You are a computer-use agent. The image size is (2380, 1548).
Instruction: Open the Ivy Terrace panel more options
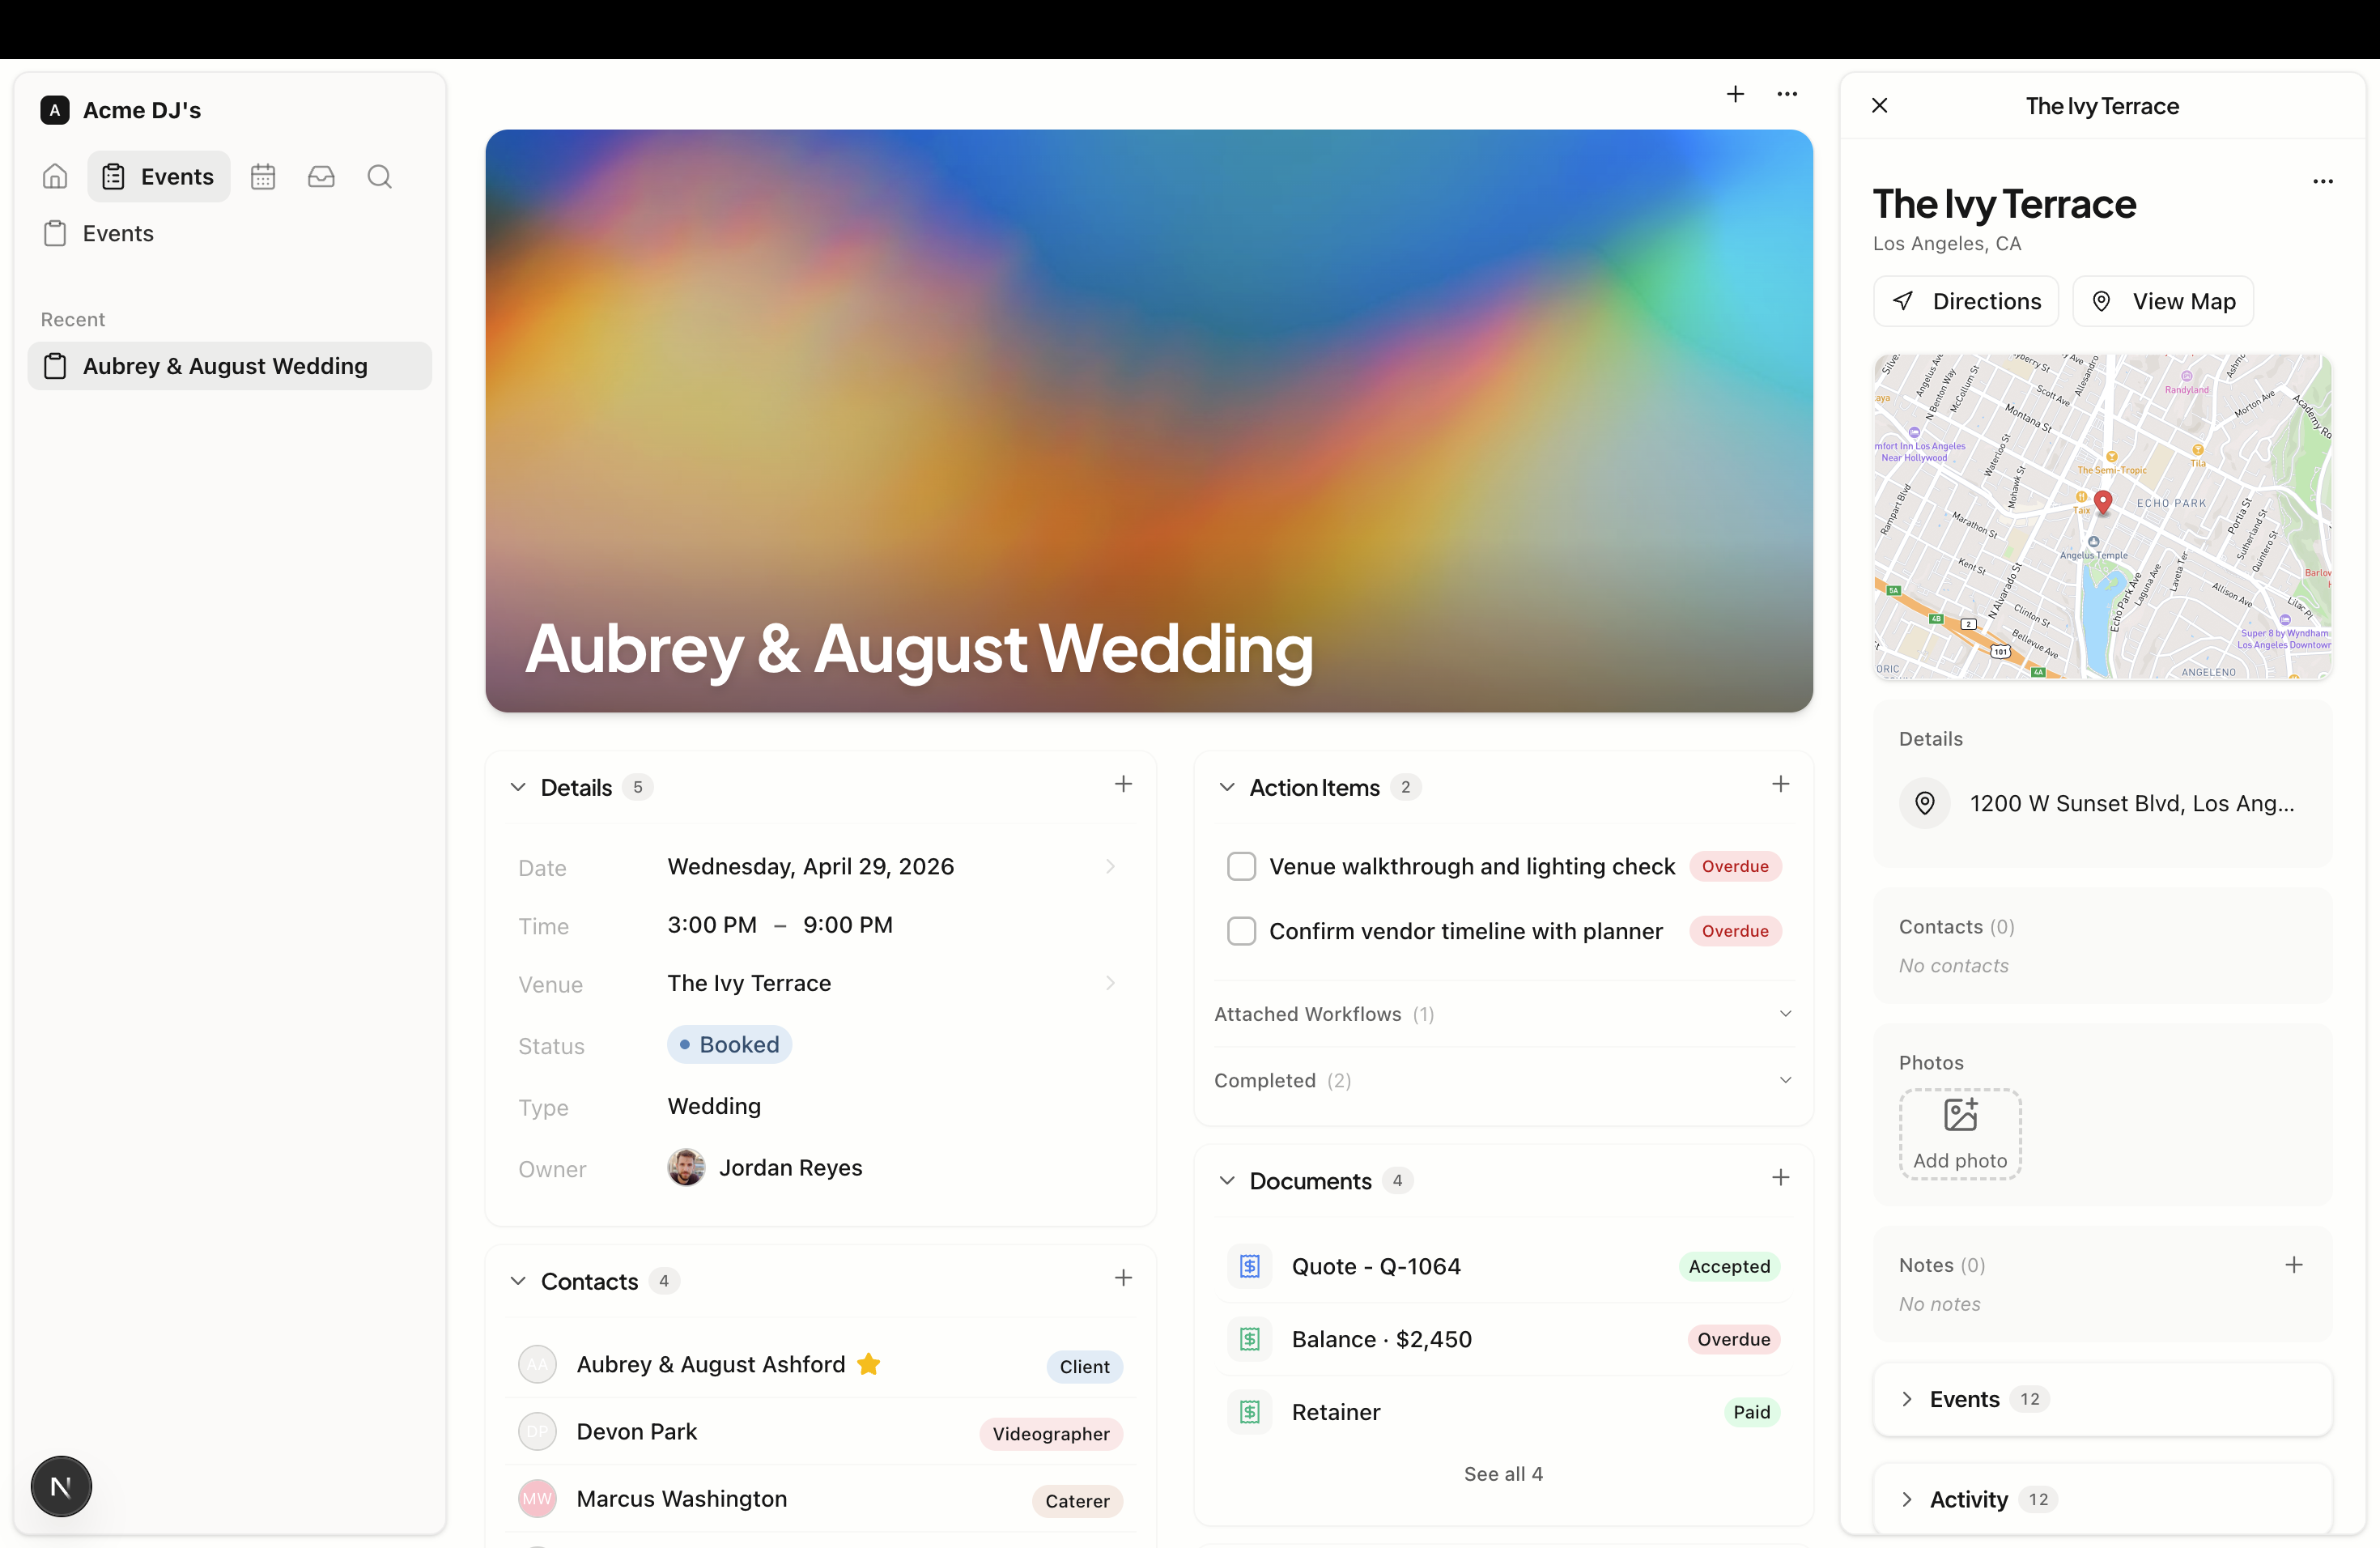[x=2323, y=181]
